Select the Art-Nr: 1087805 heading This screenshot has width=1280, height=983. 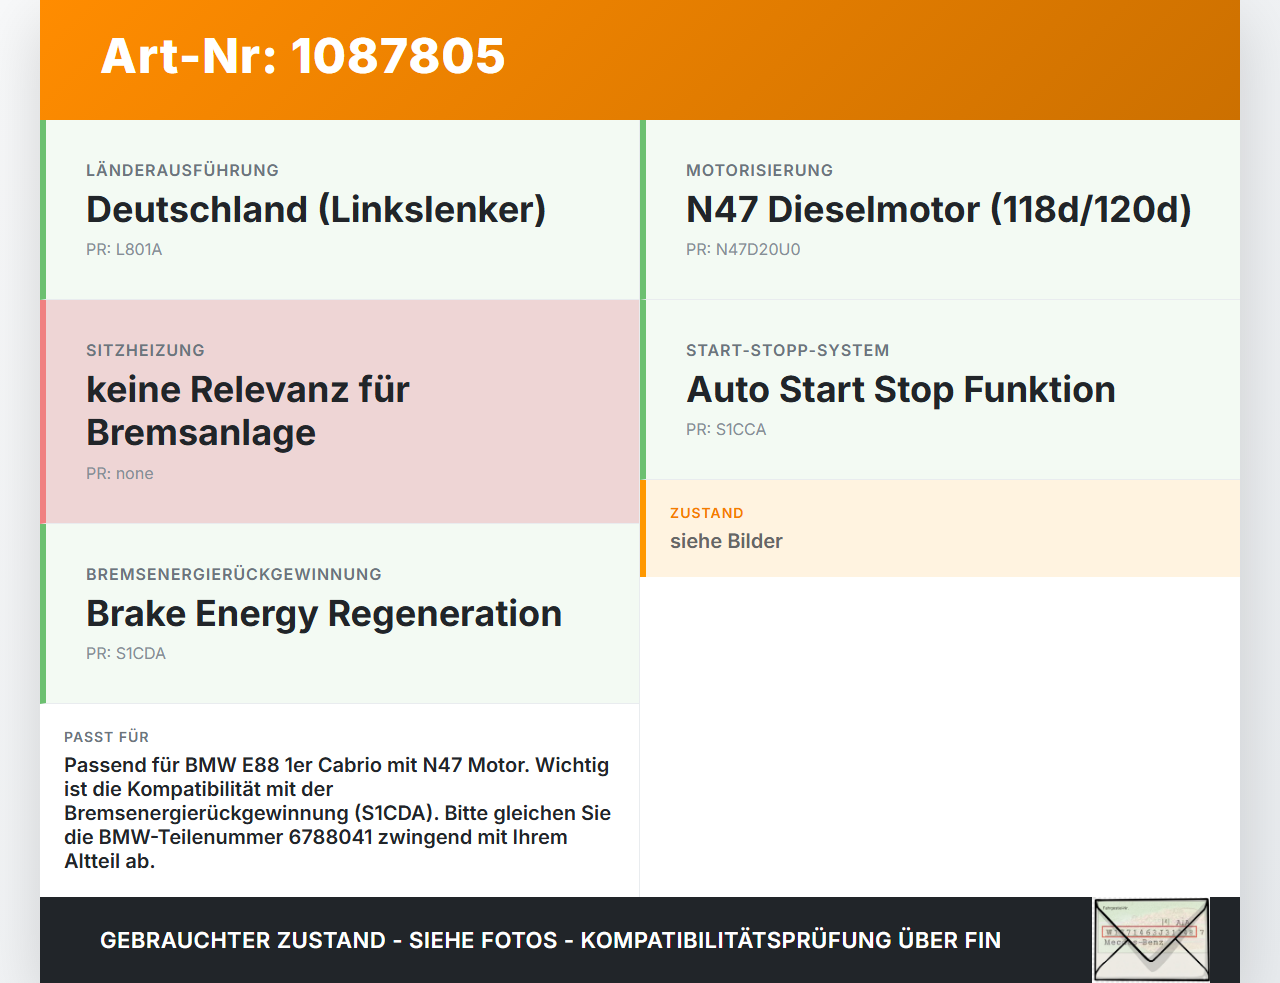(x=303, y=56)
